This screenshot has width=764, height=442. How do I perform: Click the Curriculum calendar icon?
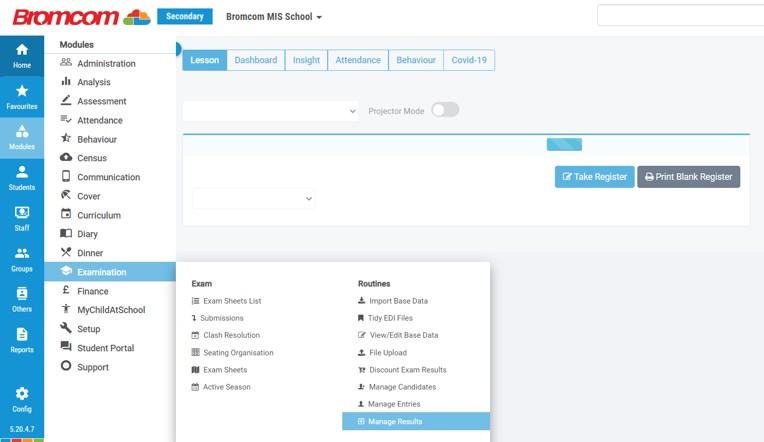tap(66, 213)
